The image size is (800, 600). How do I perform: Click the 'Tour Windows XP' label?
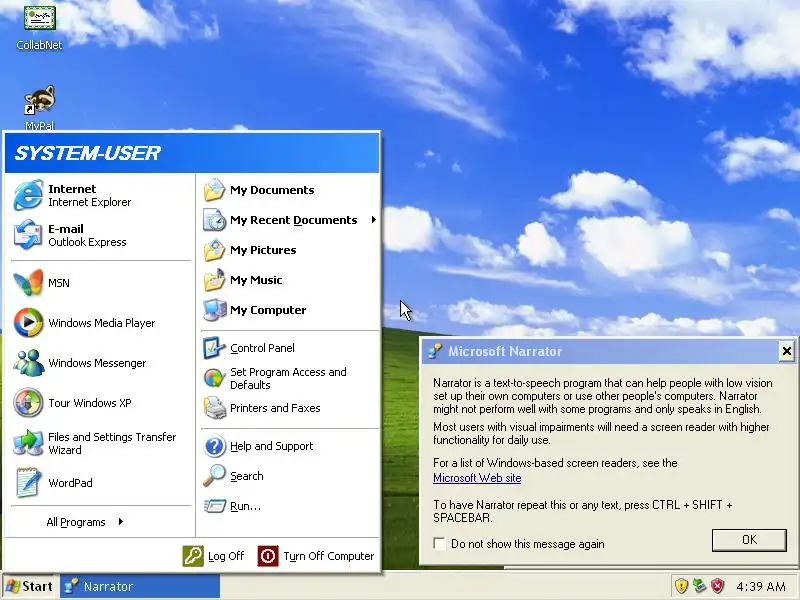(90, 403)
